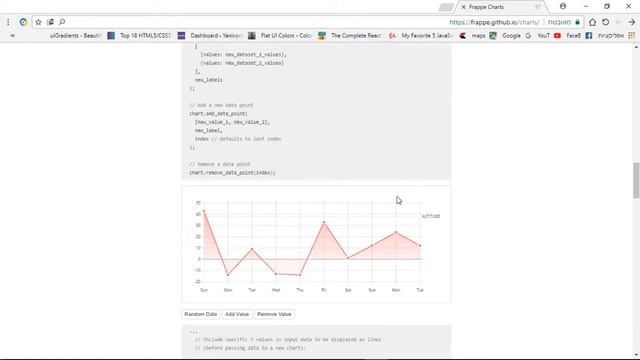This screenshot has width=640, height=360.
Task: Click the Altitude legend label on the chart
Action: point(431,216)
